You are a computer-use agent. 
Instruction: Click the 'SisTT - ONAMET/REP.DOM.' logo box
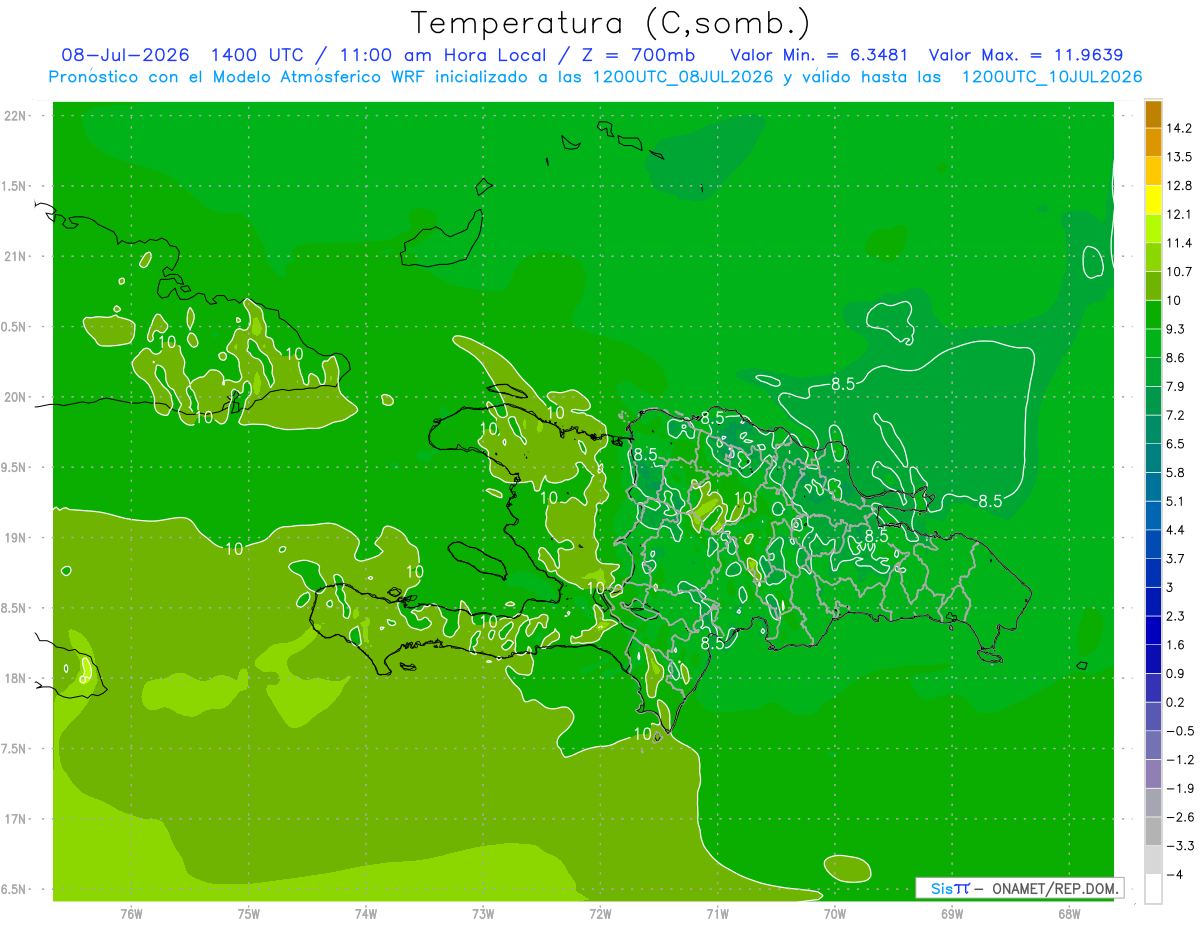tap(1019, 888)
